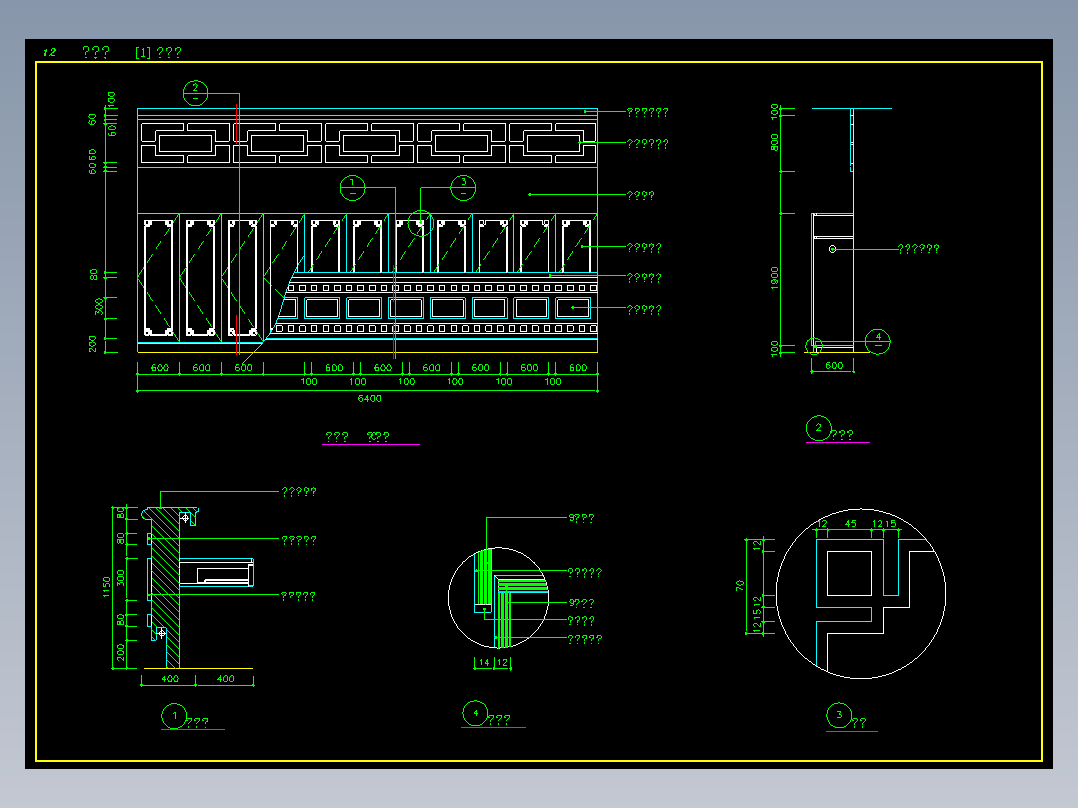
Task: Select the numbered title bubble 4 at bottom center
Action: coord(475,714)
